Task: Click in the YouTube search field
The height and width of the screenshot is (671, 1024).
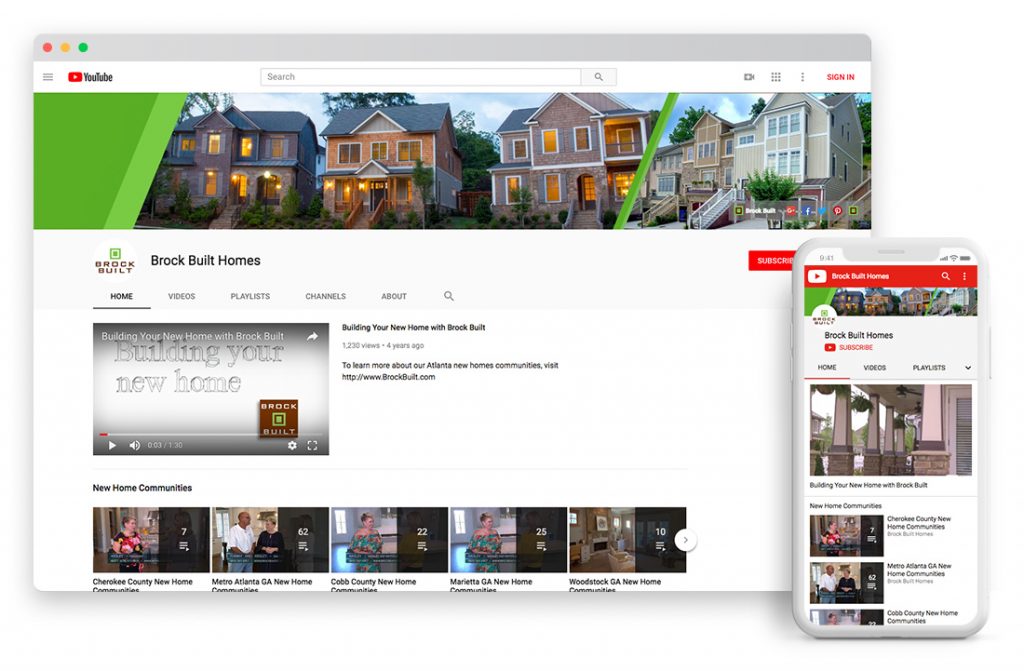Action: coord(421,77)
